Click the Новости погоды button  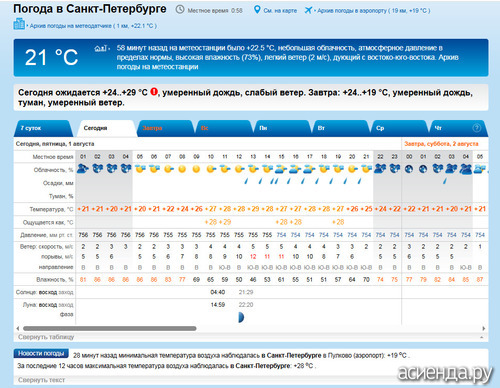coord(41,353)
